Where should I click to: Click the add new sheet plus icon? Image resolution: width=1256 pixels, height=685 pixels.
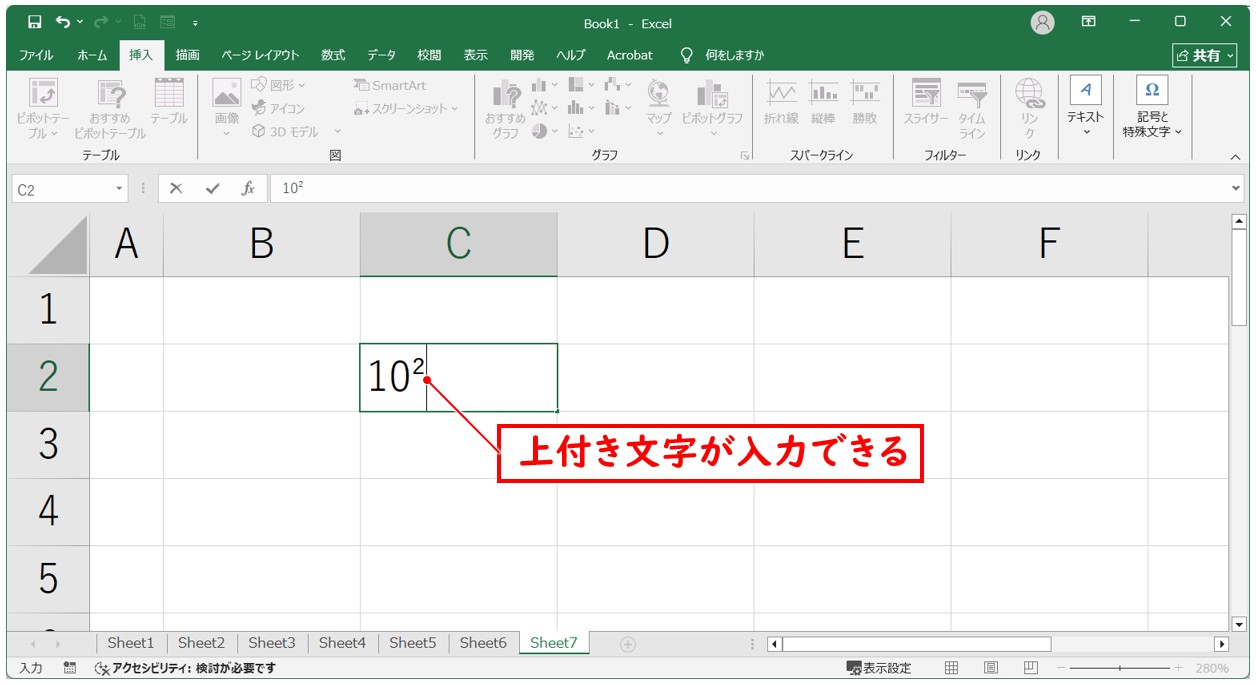click(x=628, y=644)
